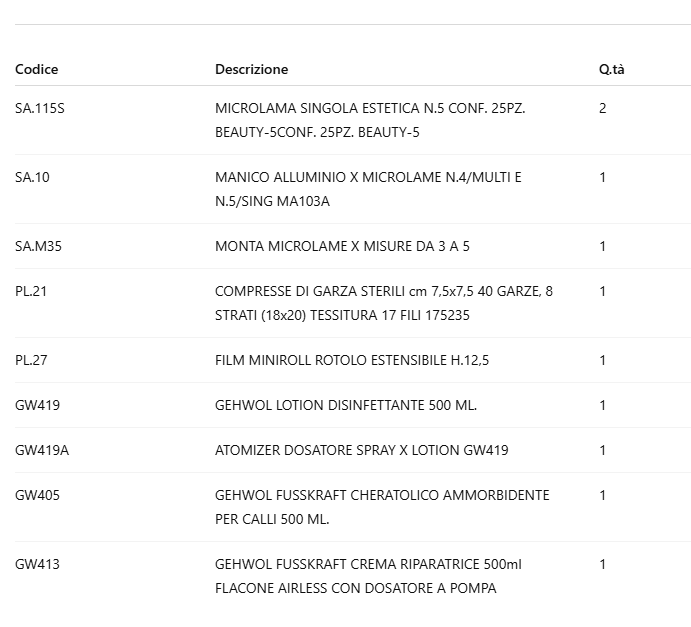Click quantity 2 in the SA.115S row

[603, 108]
